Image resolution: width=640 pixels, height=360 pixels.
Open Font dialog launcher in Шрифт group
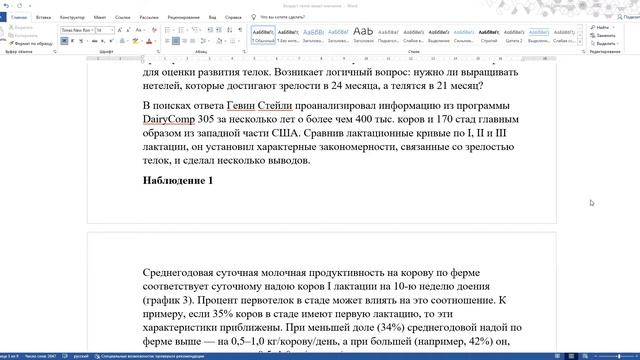click(158, 52)
